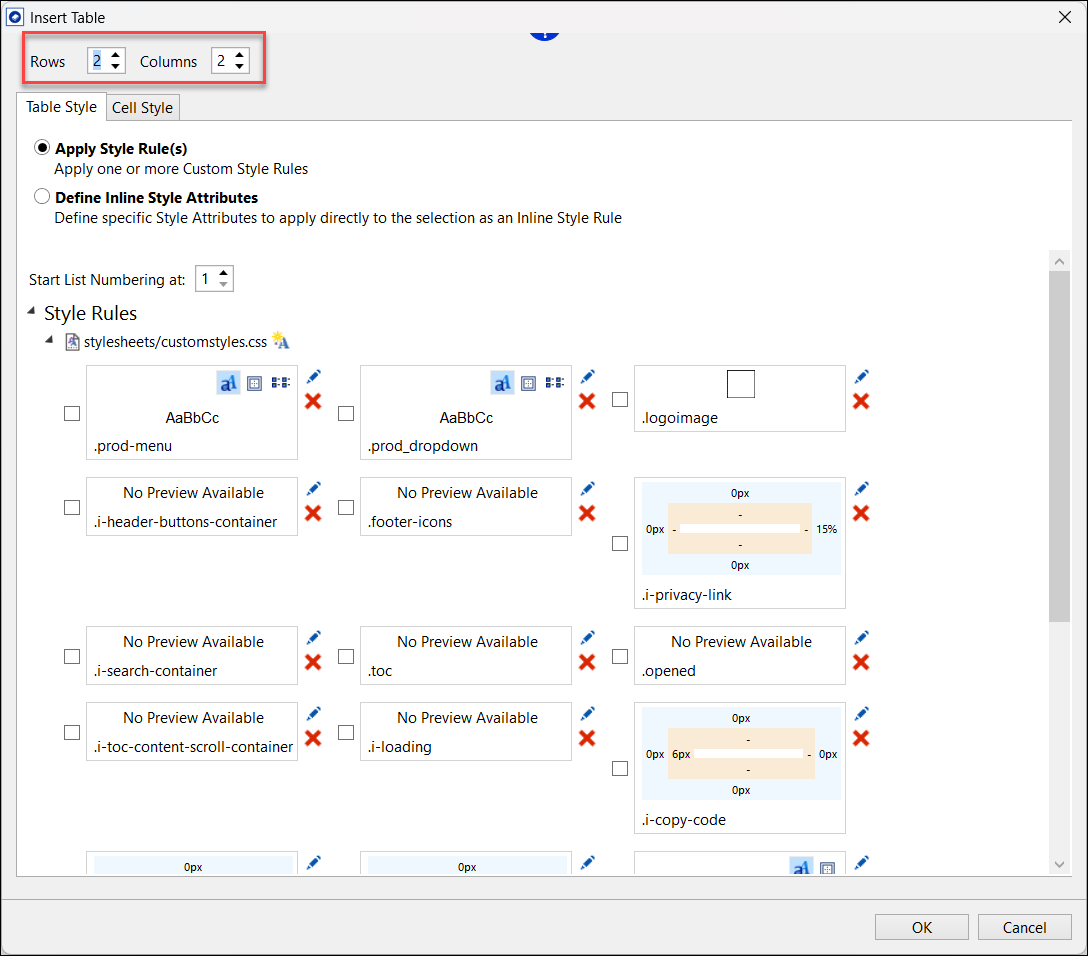
Task: Collapse the stylesheets/customstyles.css tree node
Action: tap(51, 341)
